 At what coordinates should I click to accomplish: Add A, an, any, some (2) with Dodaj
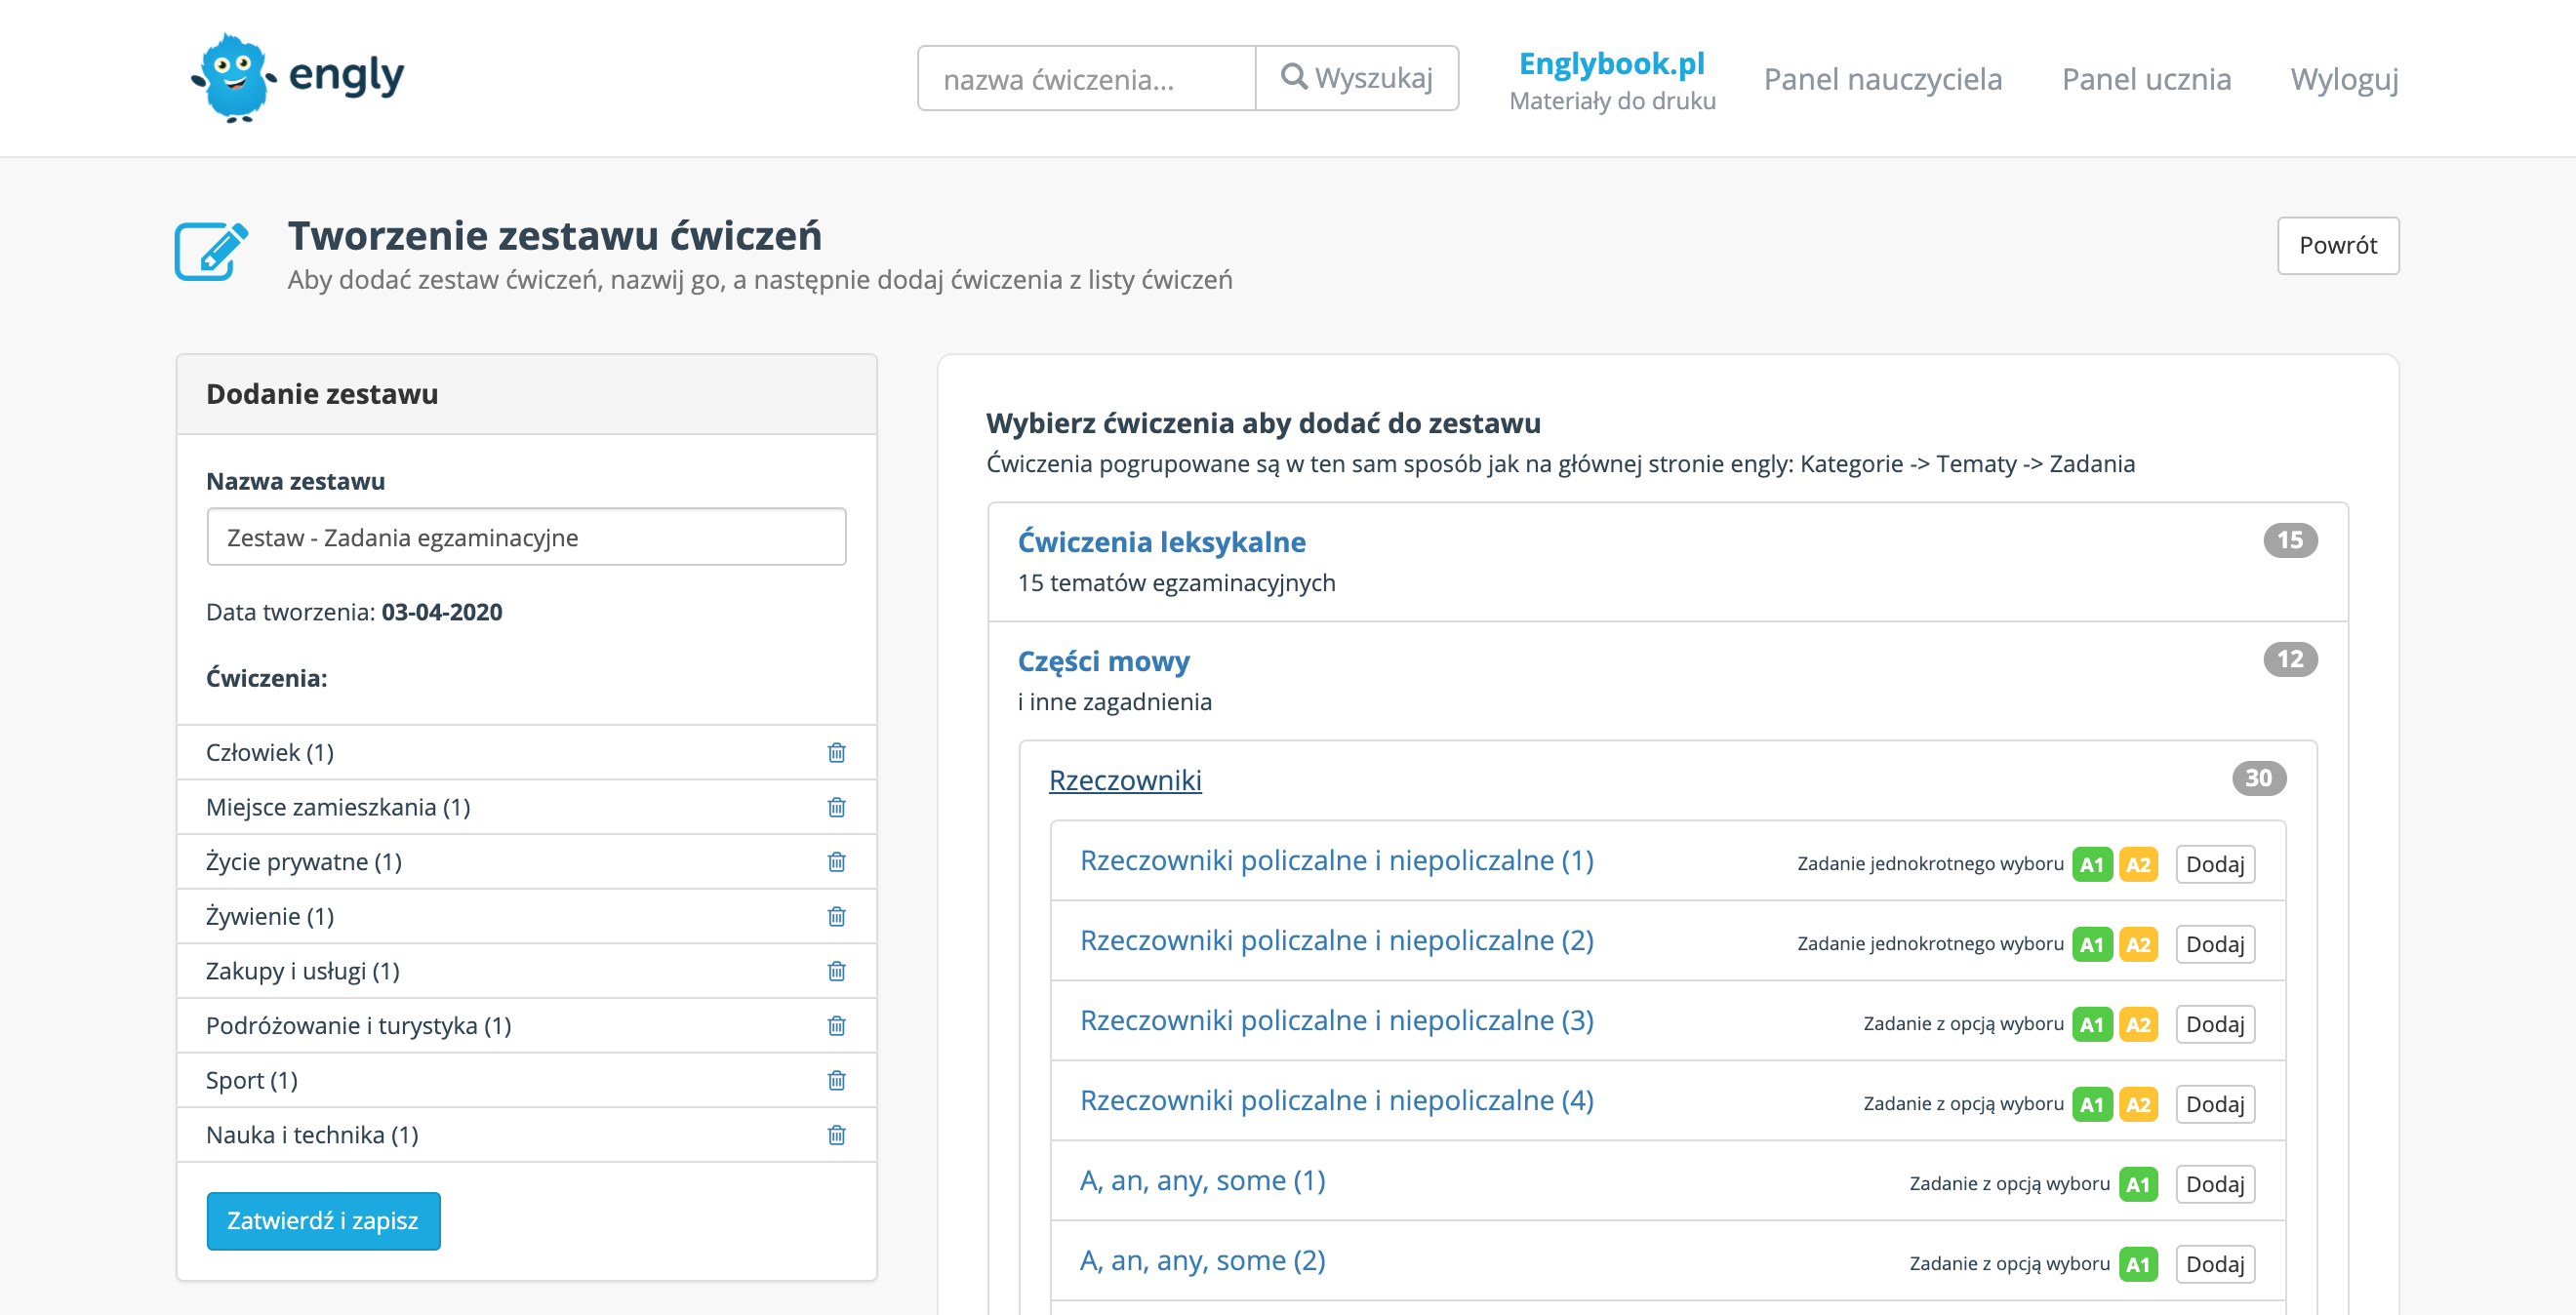click(2215, 1264)
